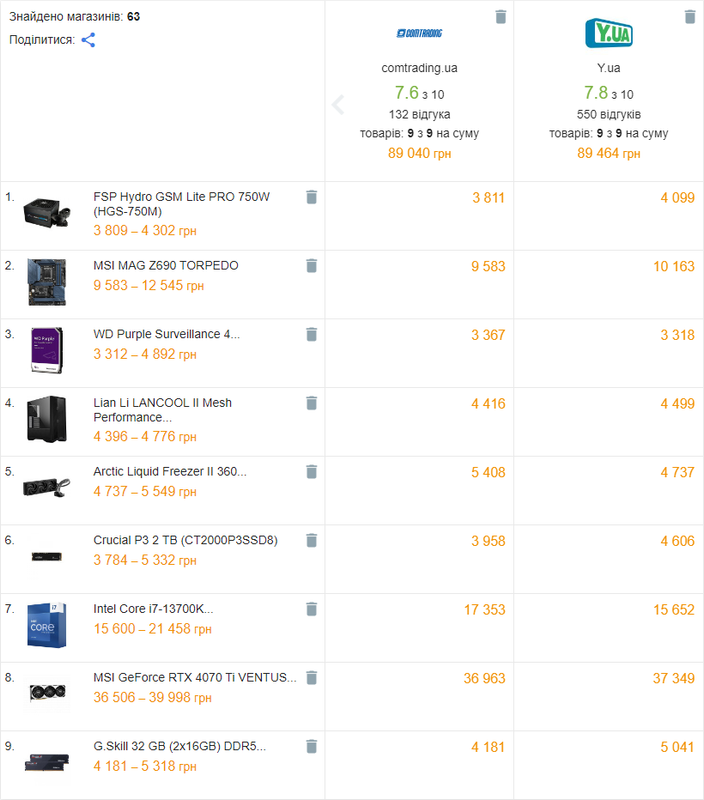Go to previous stores with left arrow
Viewport: 704px width, 800px height.
pyautogui.click(x=338, y=105)
